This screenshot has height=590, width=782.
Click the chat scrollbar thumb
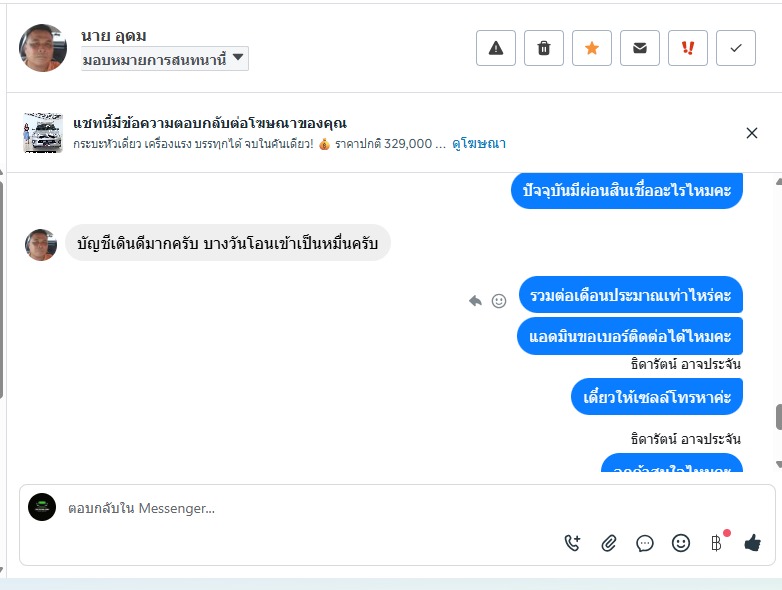point(778,417)
